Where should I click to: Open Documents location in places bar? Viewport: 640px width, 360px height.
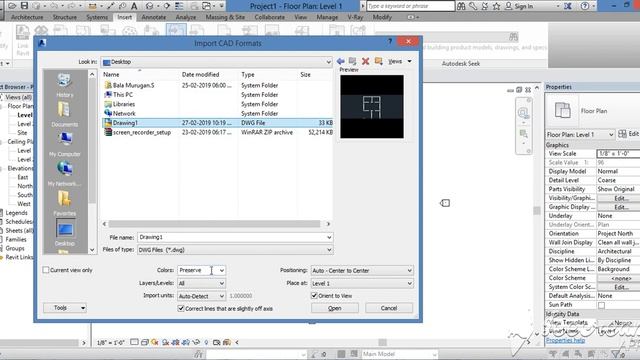coord(64,114)
